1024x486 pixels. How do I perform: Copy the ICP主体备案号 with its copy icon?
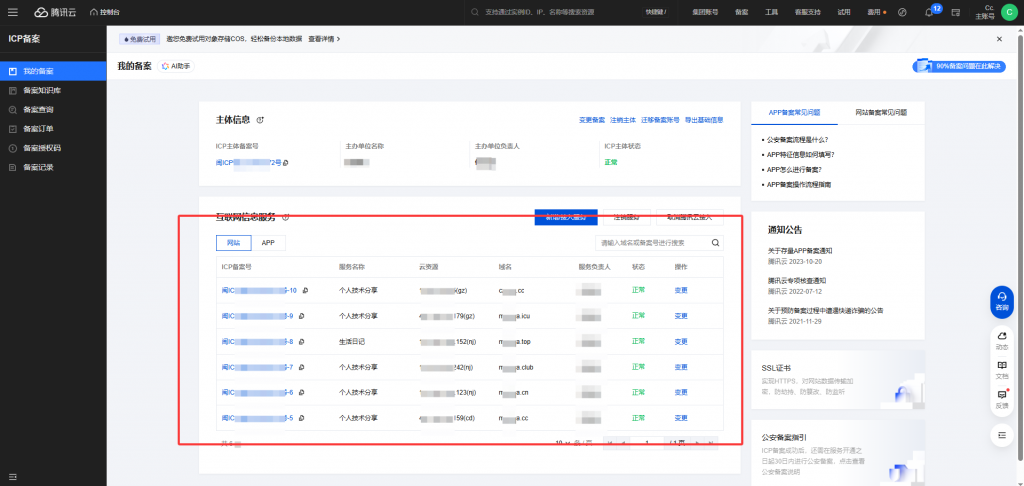(x=286, y=163)
